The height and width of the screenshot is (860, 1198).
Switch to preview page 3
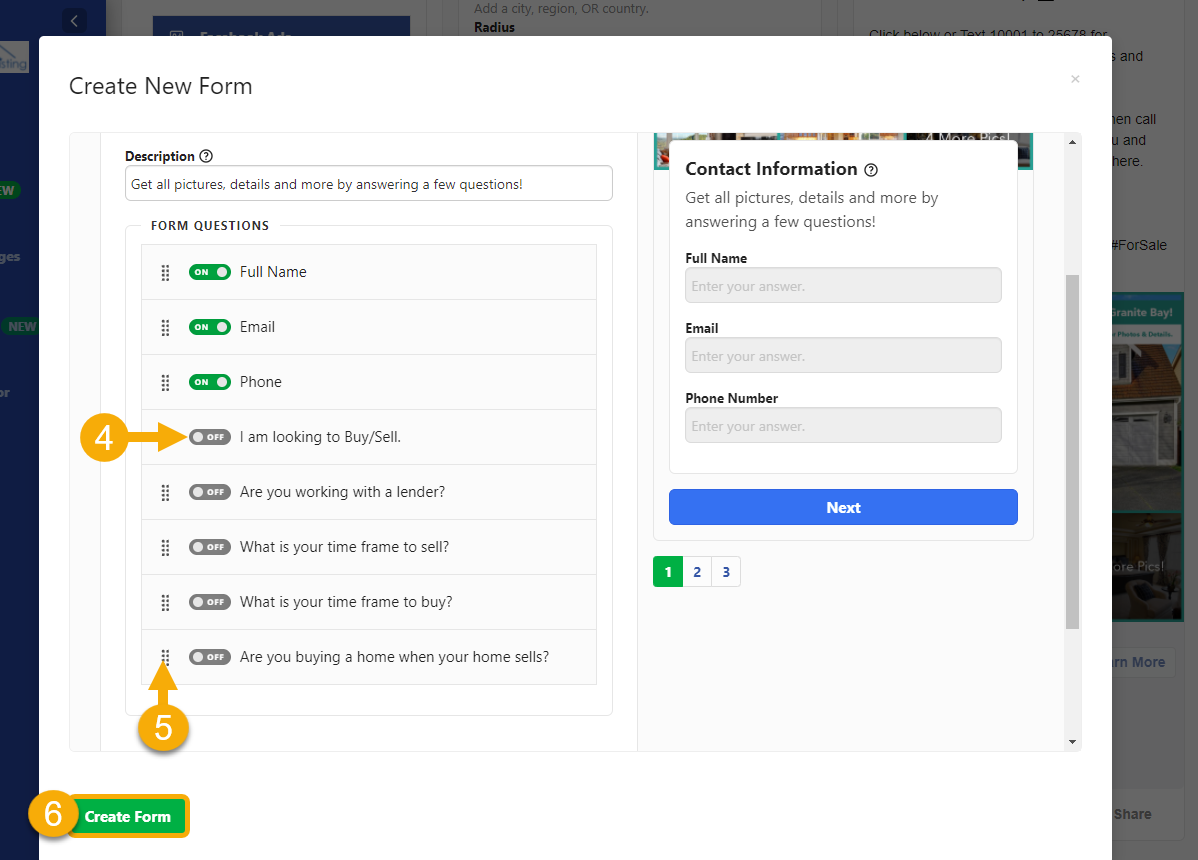point(726,572)
